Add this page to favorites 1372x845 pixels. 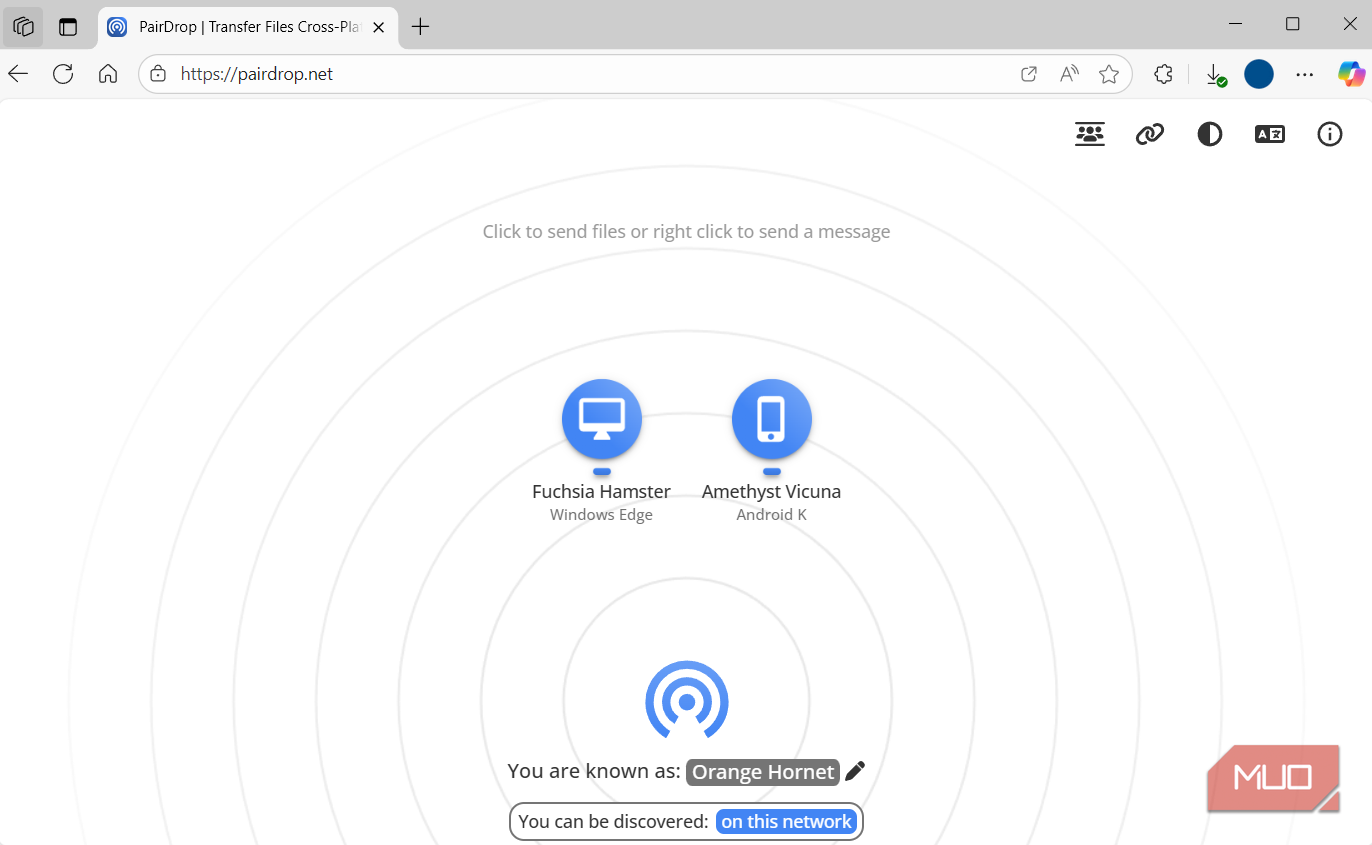point(1109,74)
